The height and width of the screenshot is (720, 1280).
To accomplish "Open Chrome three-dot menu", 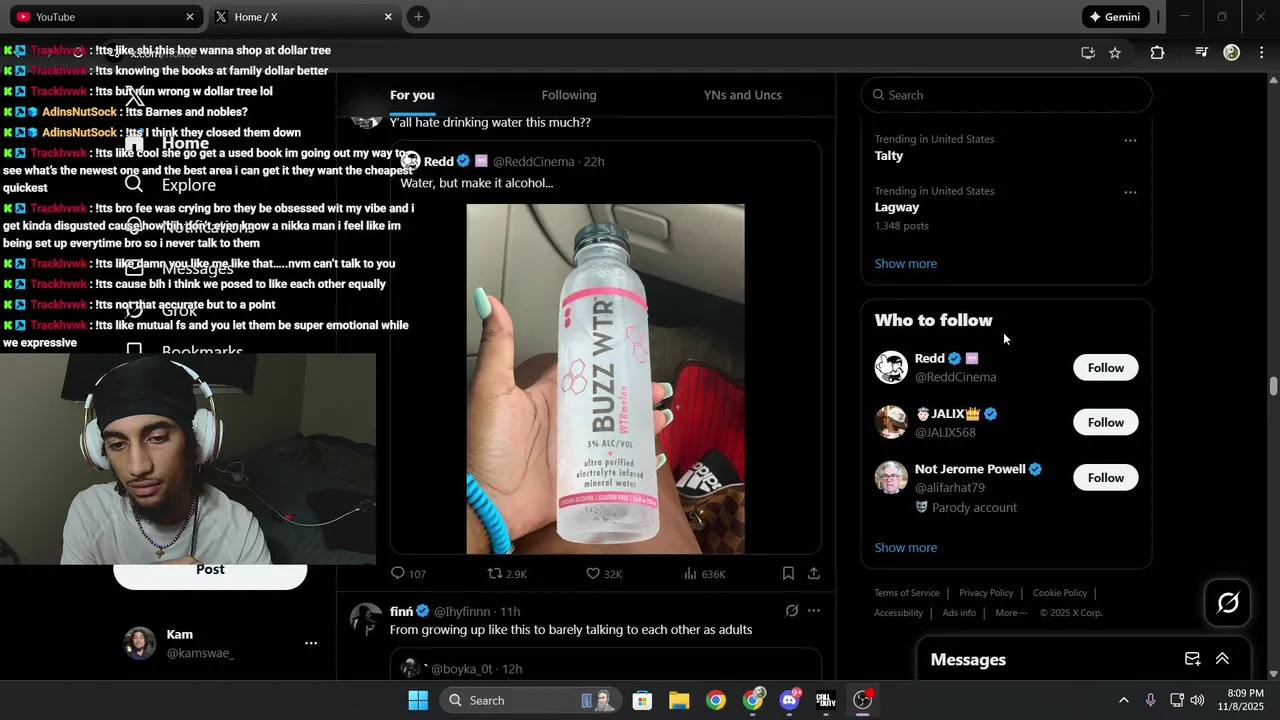I will coord(1260,53).
